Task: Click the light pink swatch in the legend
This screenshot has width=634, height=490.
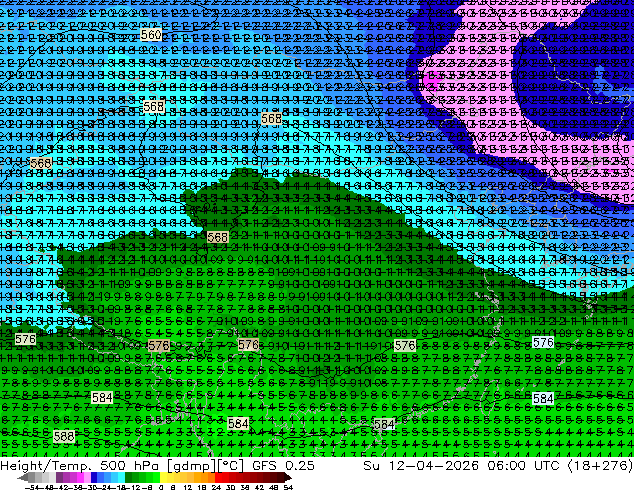Action: [x=87, y=477]
